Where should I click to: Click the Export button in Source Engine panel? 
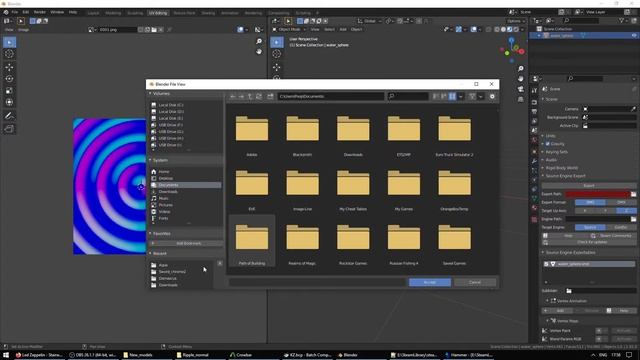[x=589, y=186]
